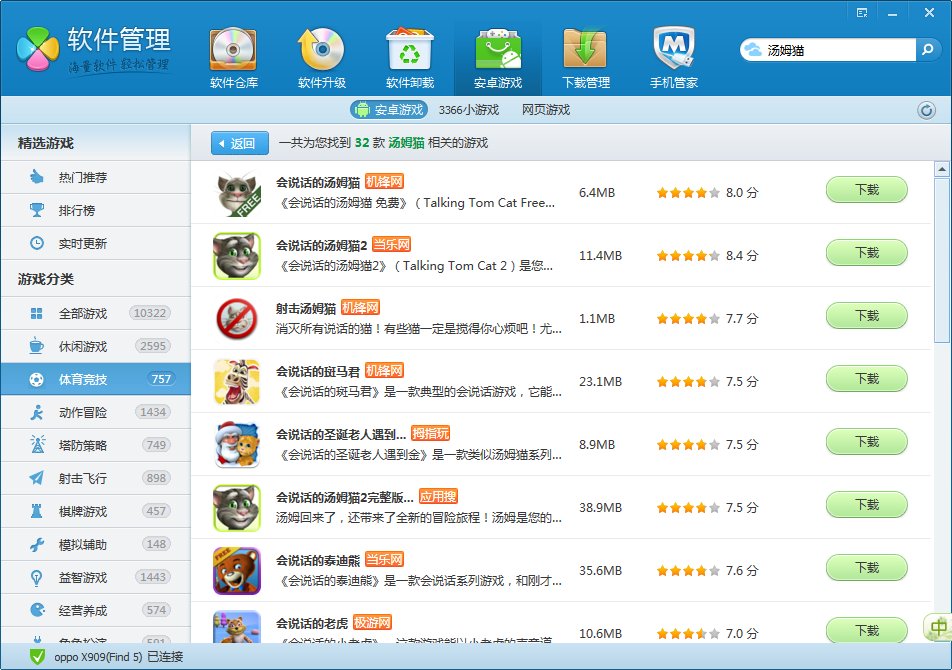Download 会说话的斑马君 game

coord(866,379)
